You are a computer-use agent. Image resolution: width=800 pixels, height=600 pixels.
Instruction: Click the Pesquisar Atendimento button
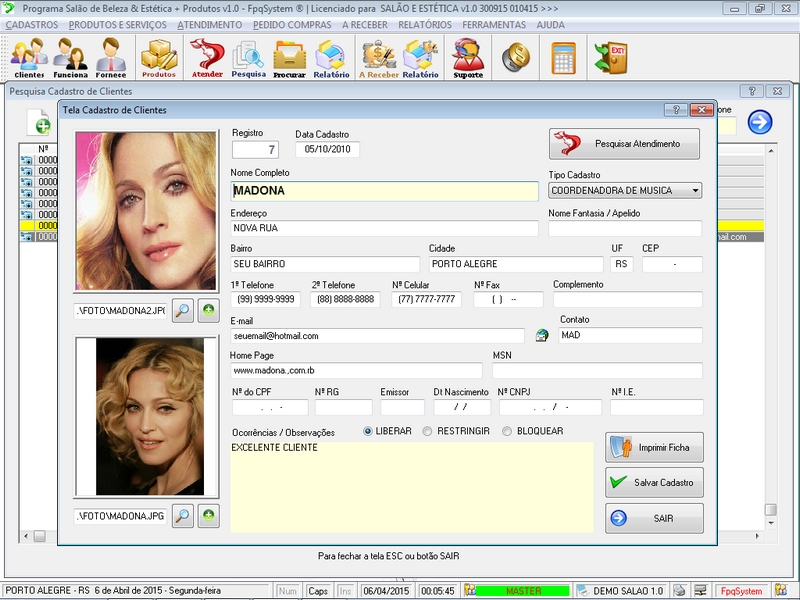tap(624, 144)
